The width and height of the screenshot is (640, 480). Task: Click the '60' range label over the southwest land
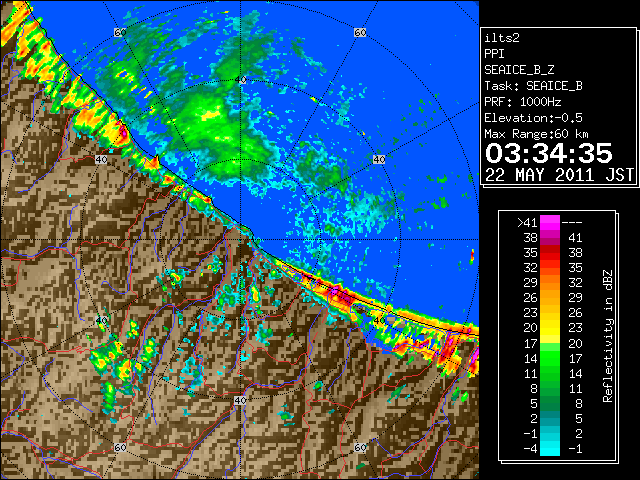click(x=120, y=448)
